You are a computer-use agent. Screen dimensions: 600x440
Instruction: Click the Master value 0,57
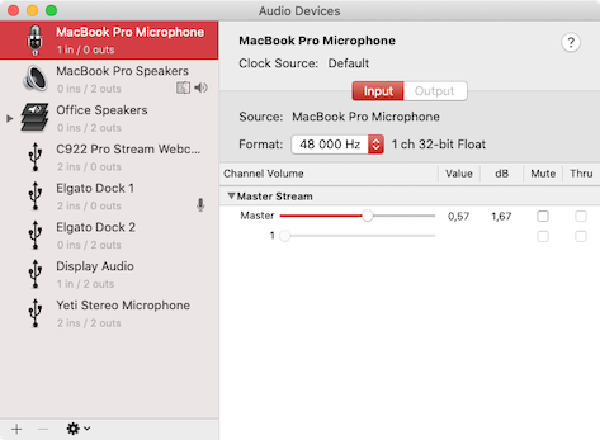[x=458, y=217]
